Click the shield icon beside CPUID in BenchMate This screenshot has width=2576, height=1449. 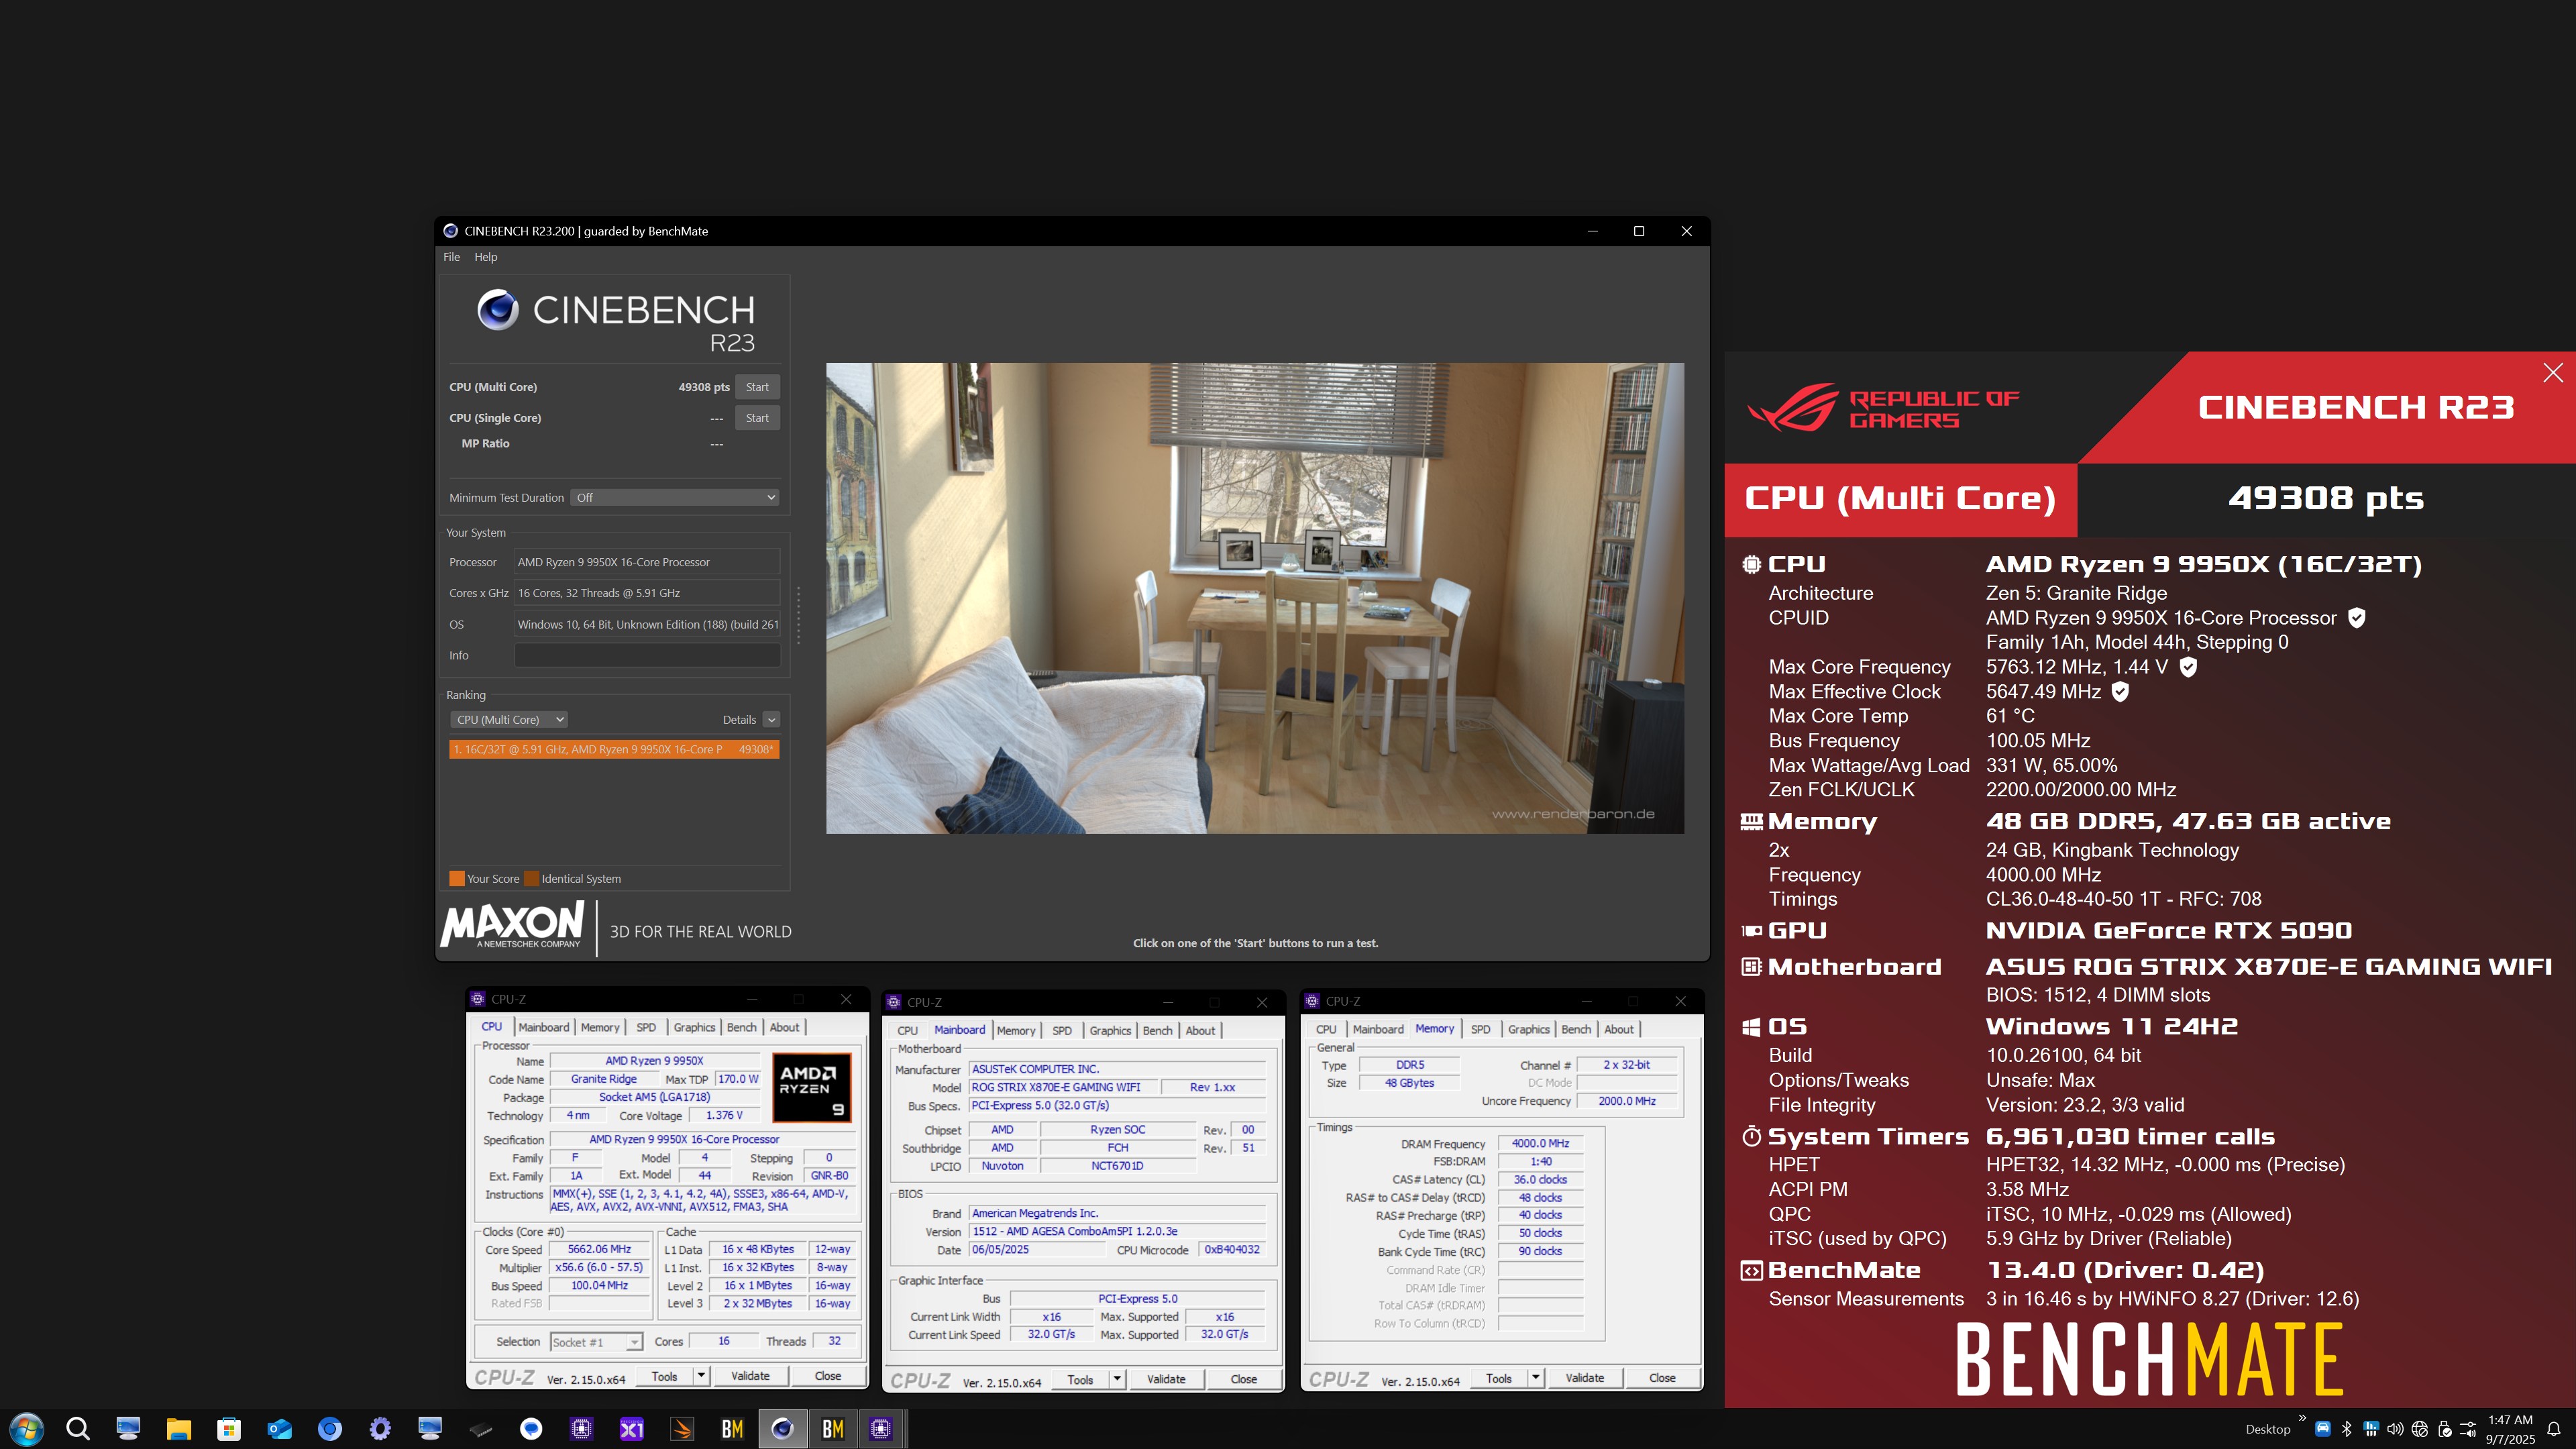[2357, 618]
